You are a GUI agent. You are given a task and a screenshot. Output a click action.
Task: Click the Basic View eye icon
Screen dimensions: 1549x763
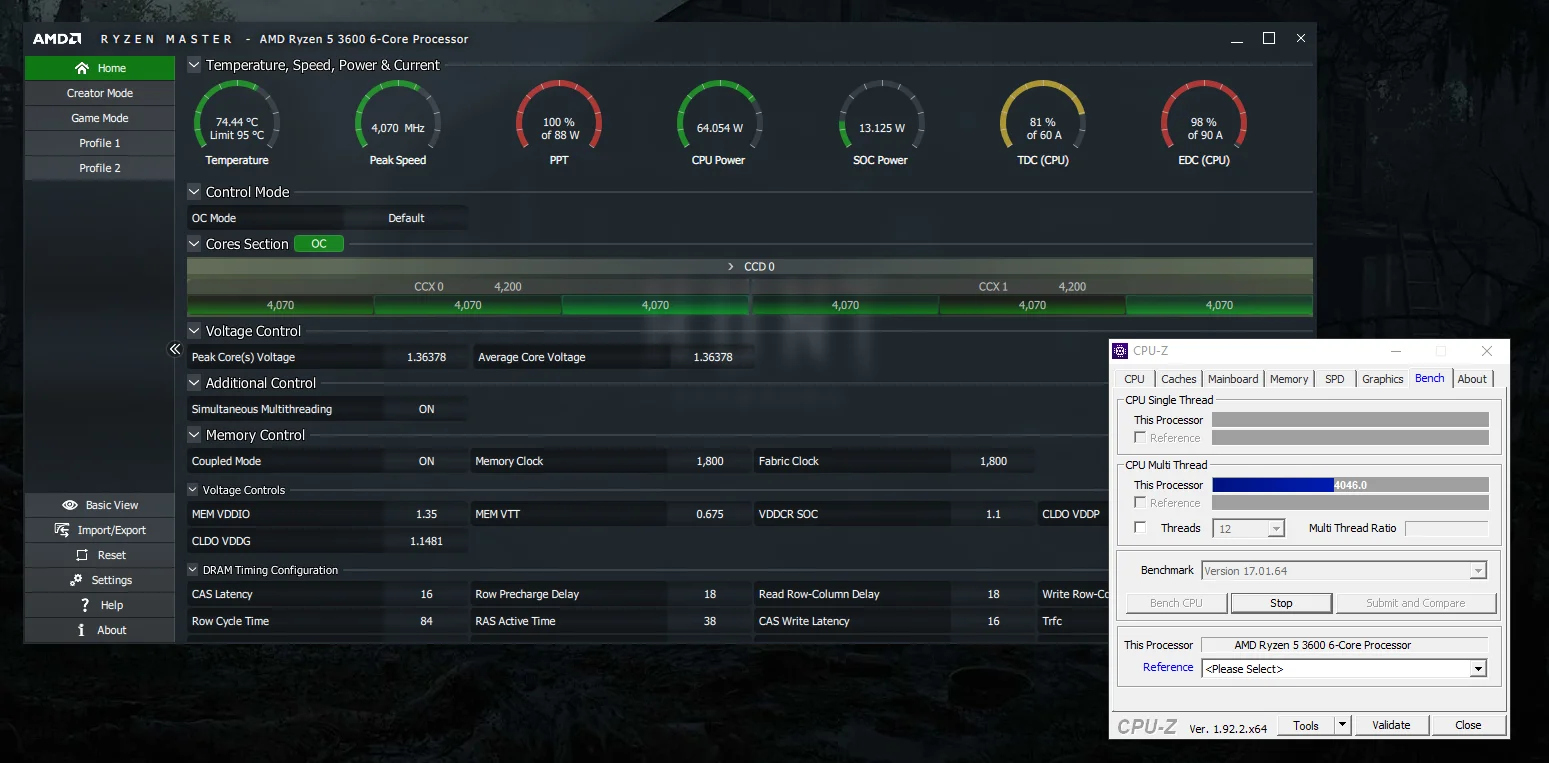click(x=69, y=505)
